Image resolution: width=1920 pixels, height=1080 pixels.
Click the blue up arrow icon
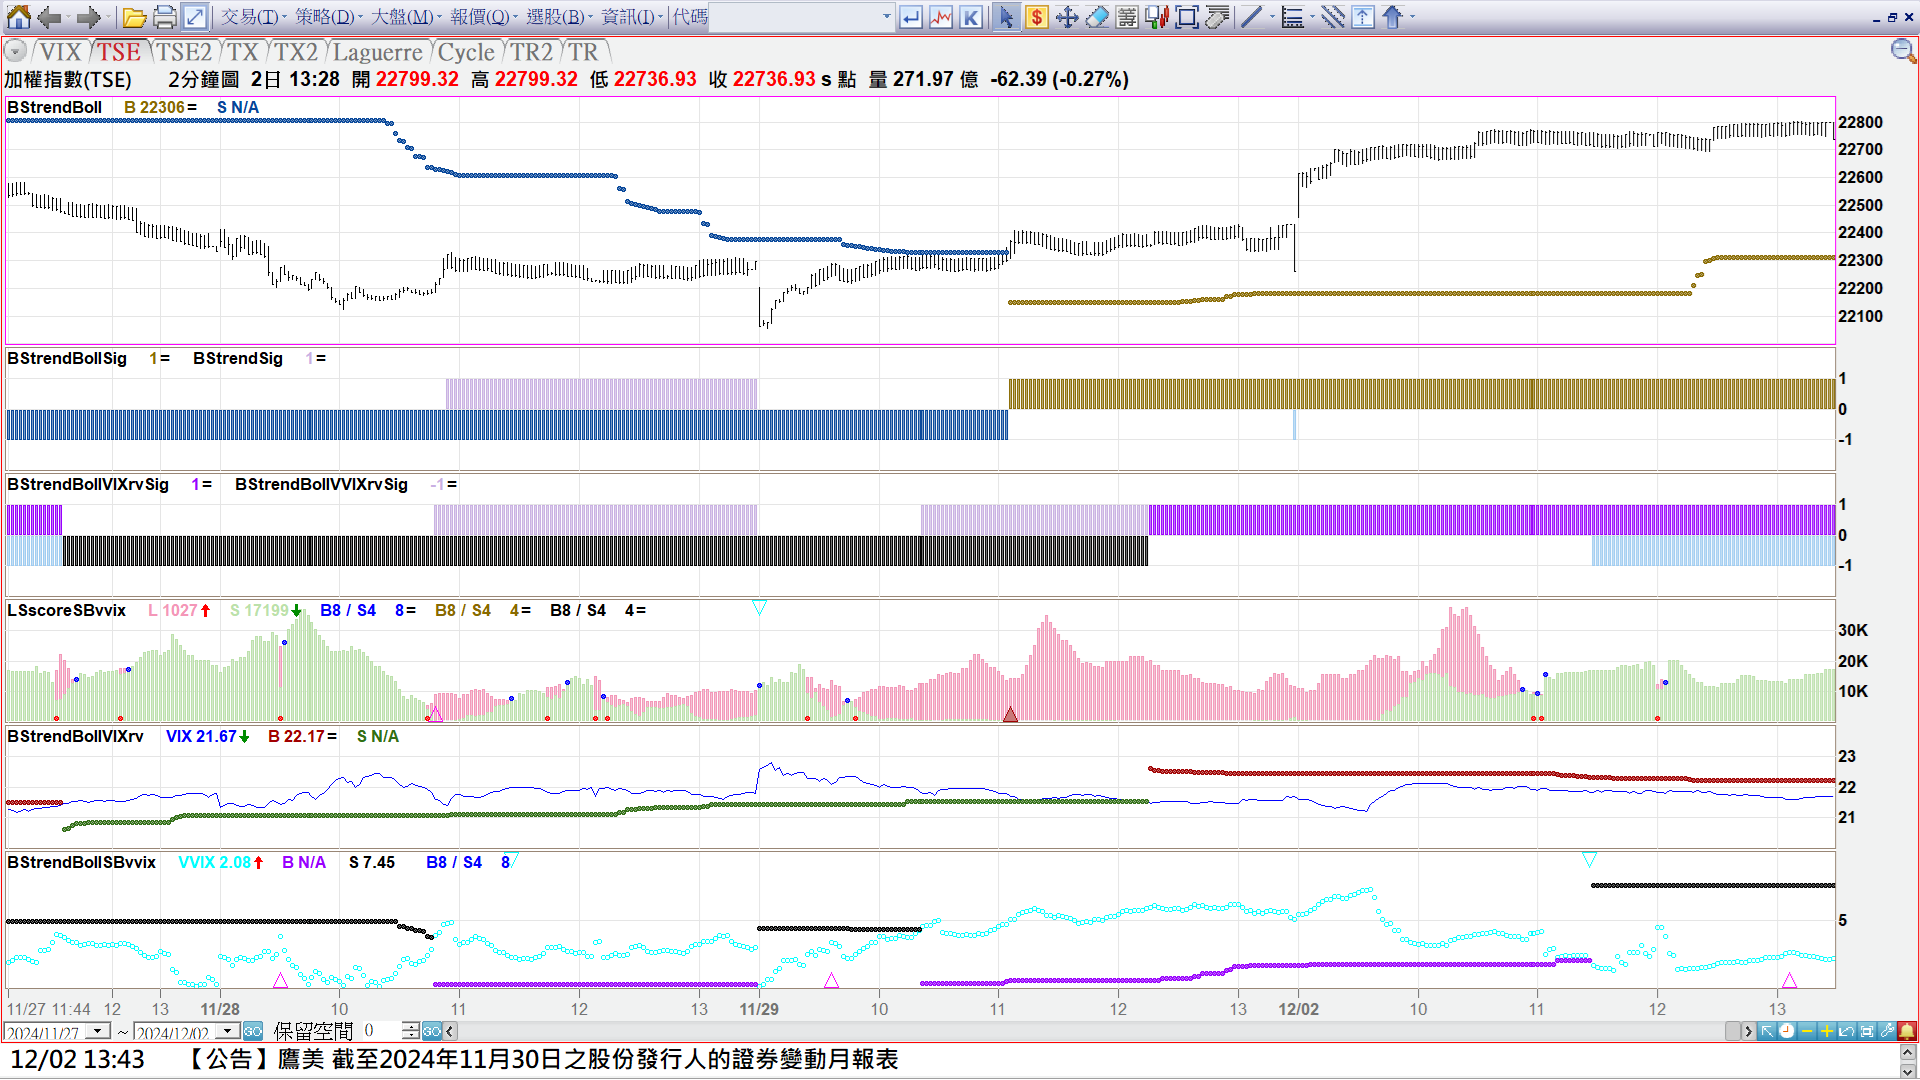tap(1392, 17)
